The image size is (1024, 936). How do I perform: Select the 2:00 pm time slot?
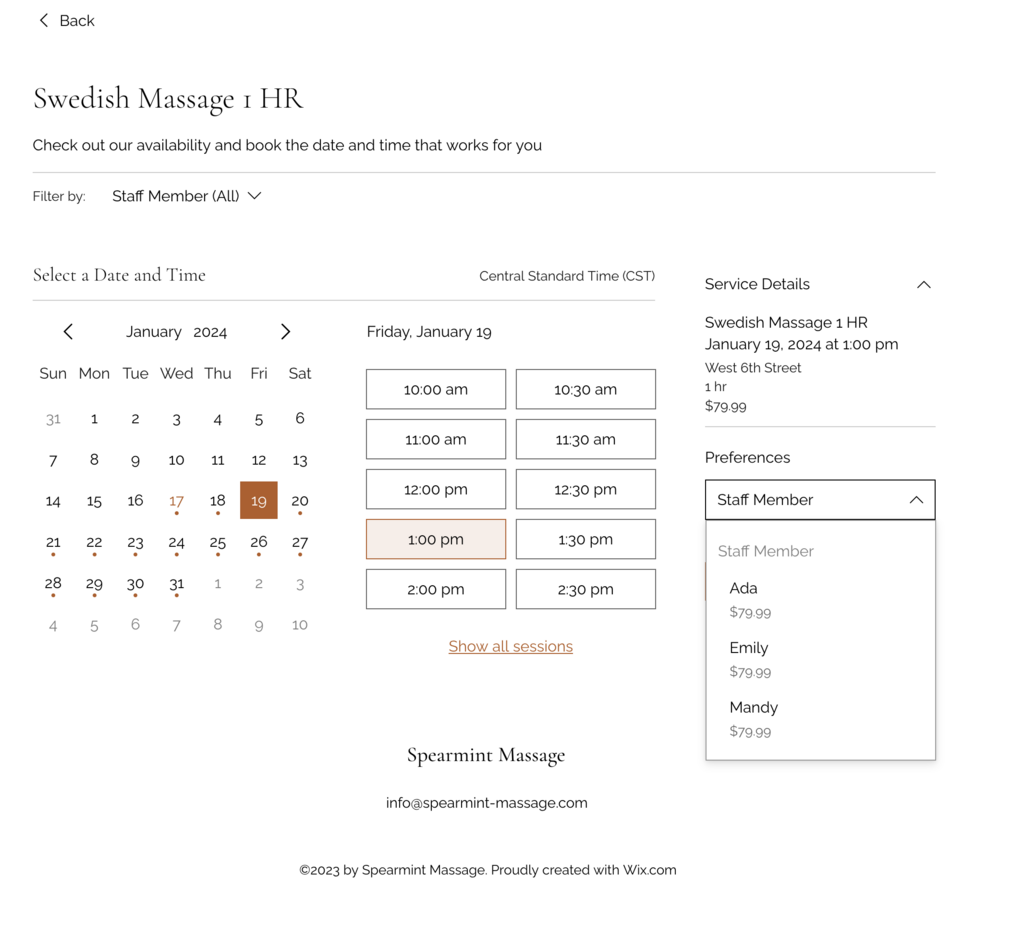click(436, 589)
